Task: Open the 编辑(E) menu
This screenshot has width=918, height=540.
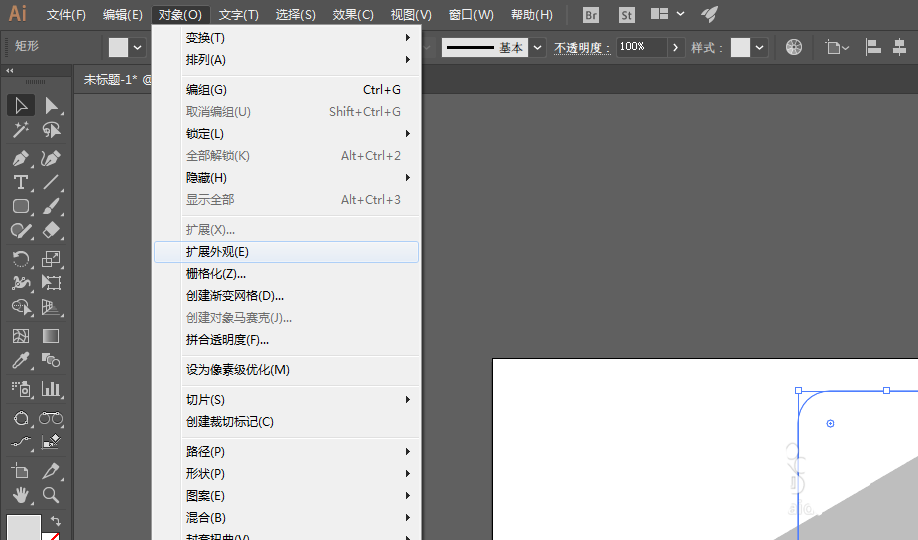Action: point(122,15)
